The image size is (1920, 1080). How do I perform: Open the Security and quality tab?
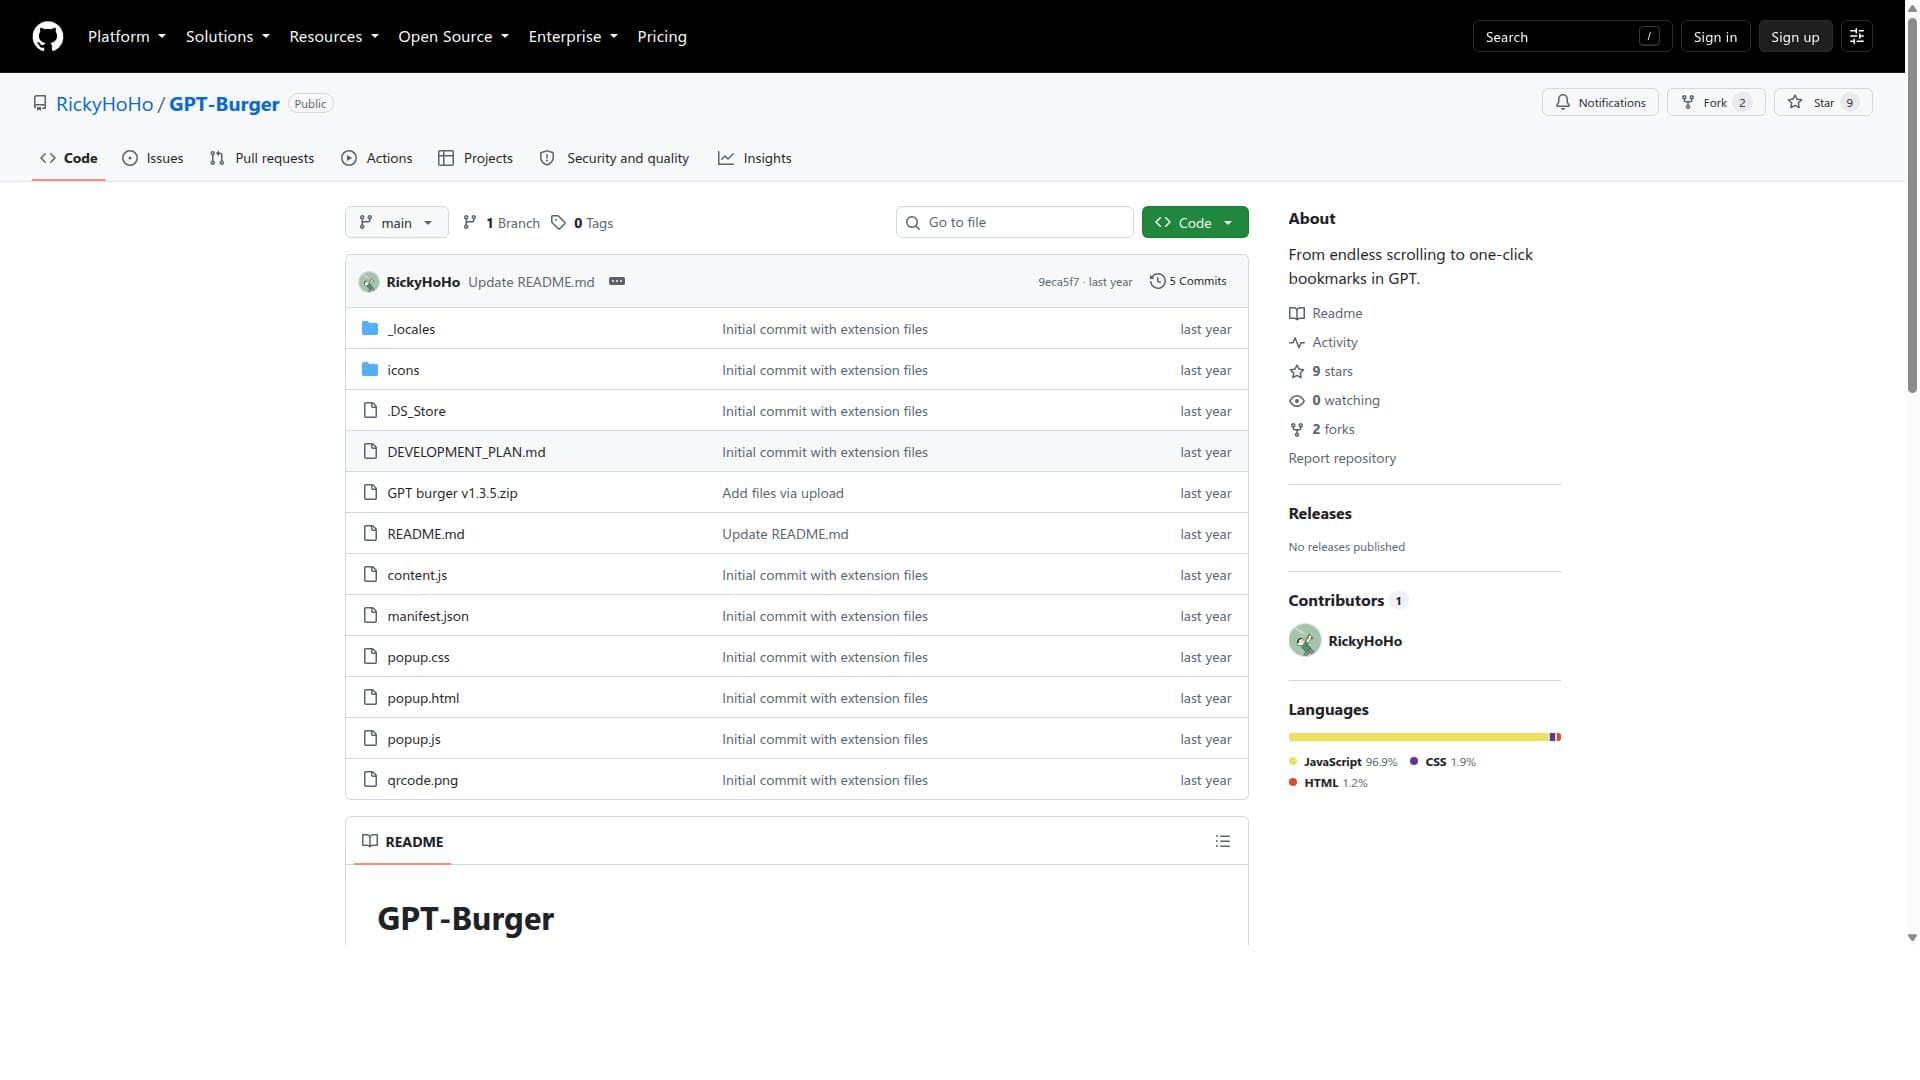tap(615, 158)
